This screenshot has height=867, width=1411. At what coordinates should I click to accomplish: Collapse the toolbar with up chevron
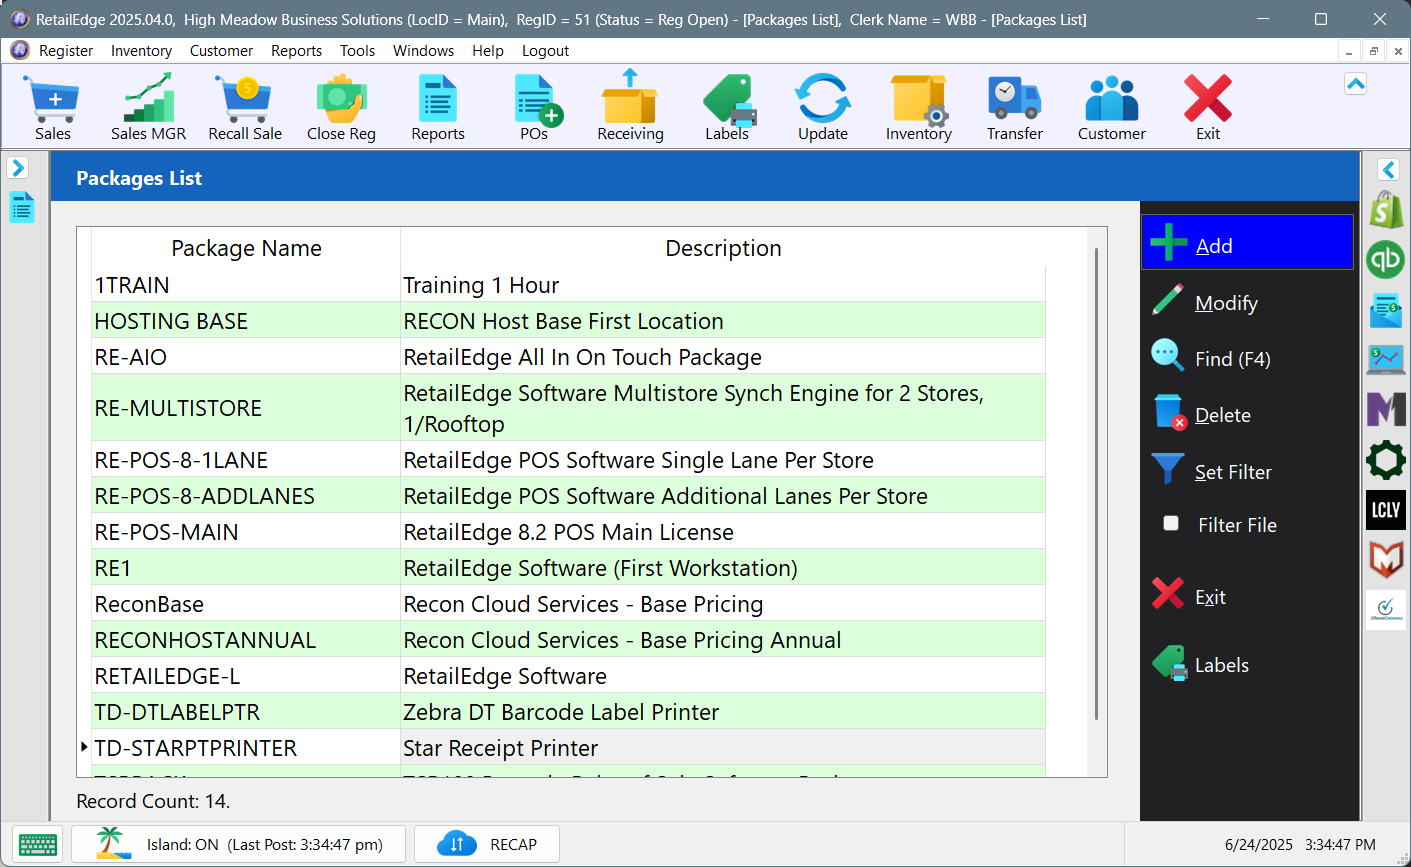pos(1355,84)
